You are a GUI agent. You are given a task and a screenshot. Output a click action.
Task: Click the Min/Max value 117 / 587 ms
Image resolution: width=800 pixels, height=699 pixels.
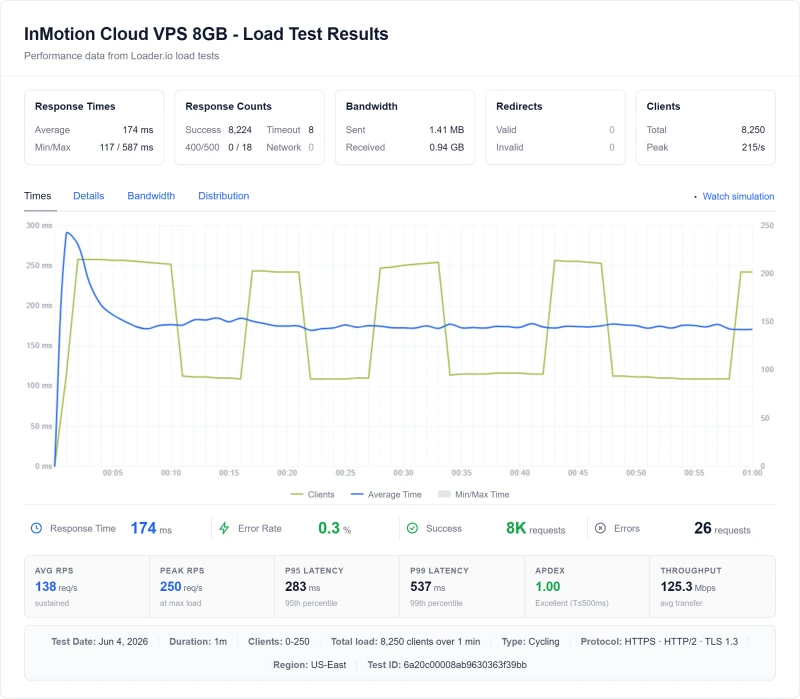tap(127, 147)
